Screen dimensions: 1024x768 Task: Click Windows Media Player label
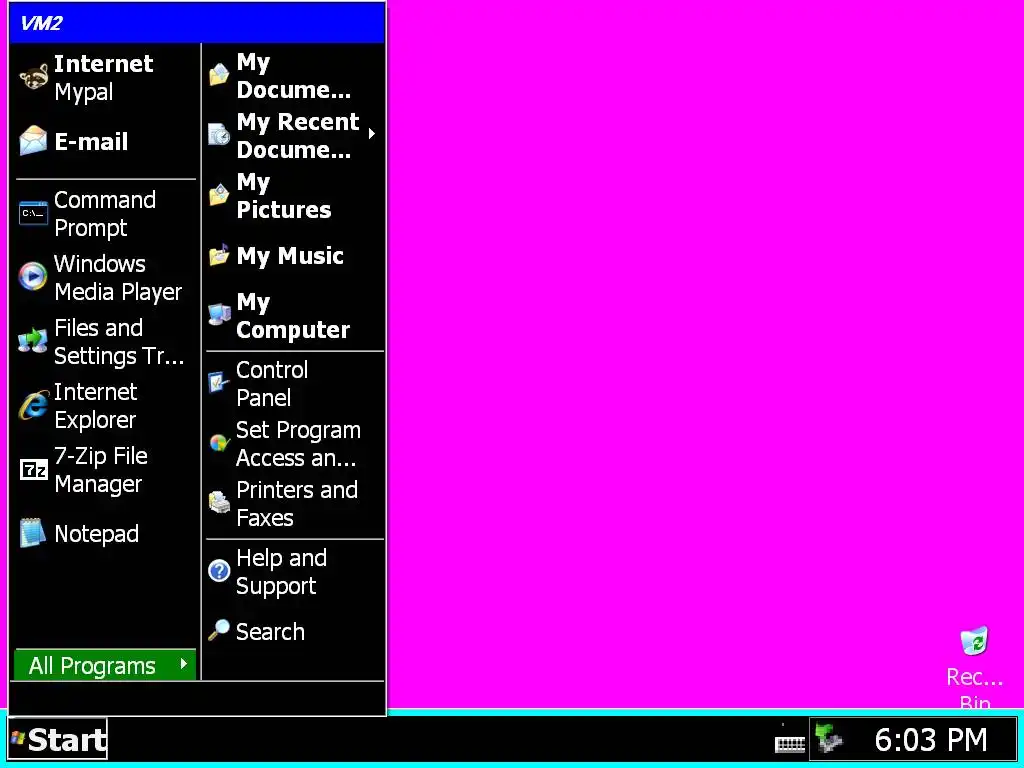(x=118, y=278)
